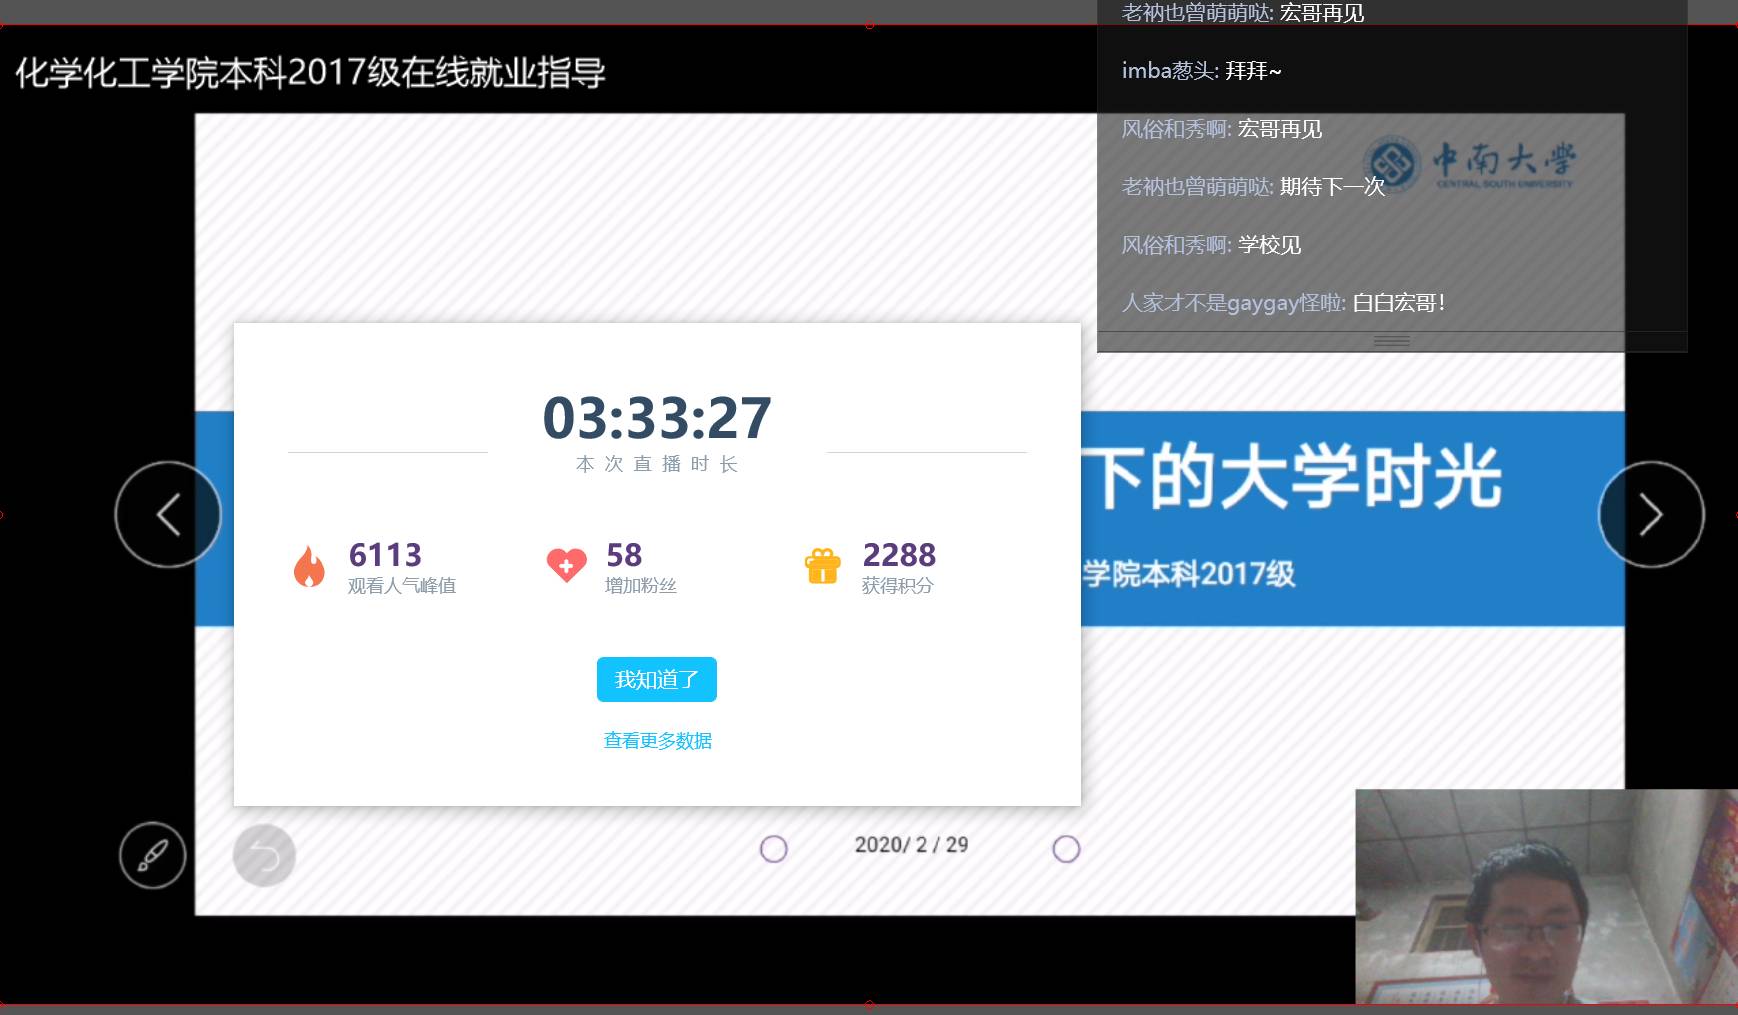1738x1015 pixels.
Task: Click the presenter webcam thumbnail
Action: click(1545, 897)
